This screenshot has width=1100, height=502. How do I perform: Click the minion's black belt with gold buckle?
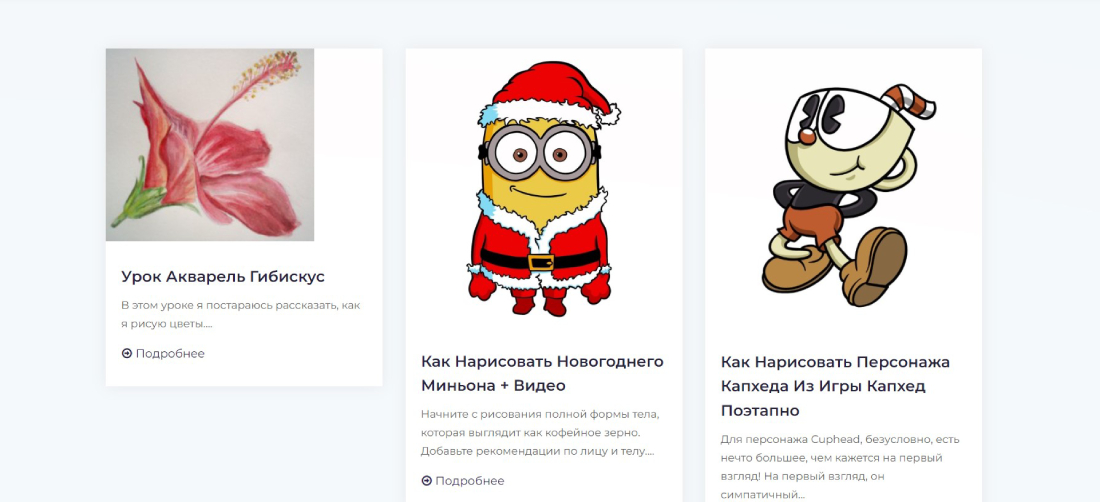click(540, 262)
